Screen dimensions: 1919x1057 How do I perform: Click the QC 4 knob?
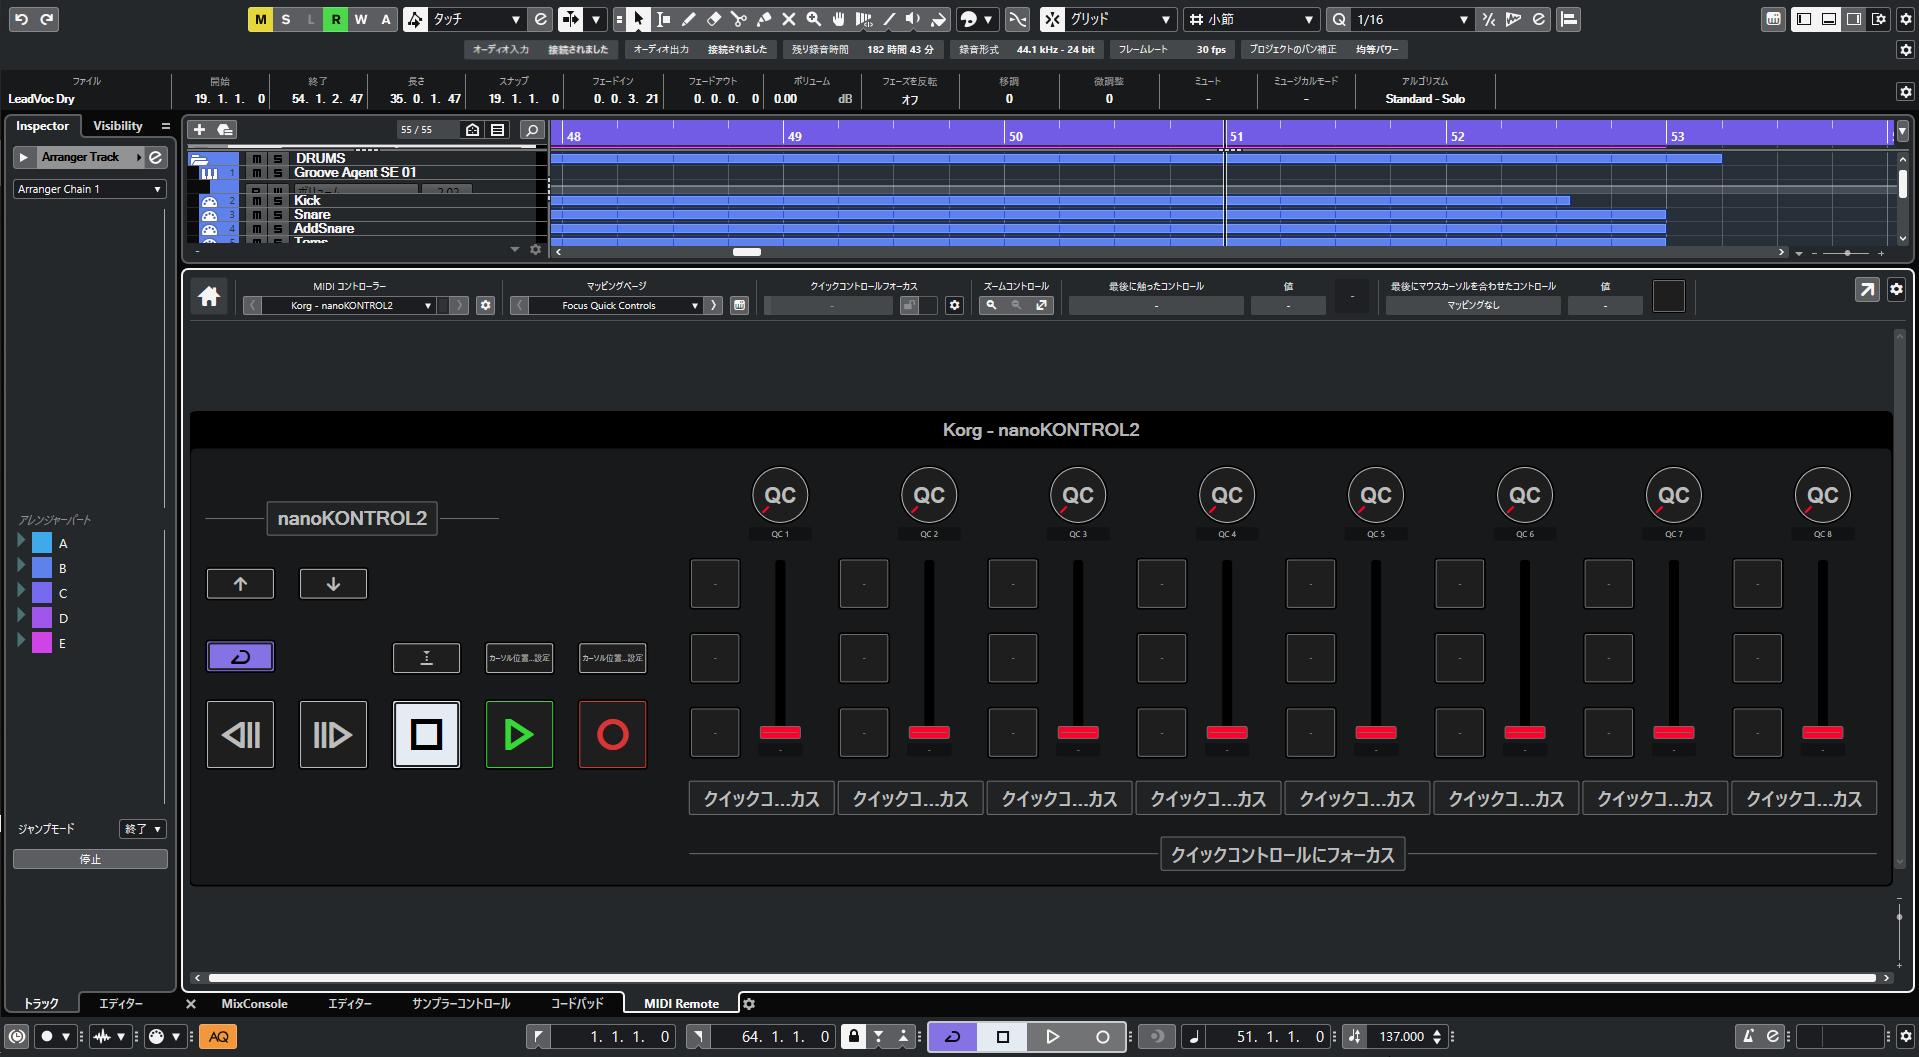coord(1227,495)
